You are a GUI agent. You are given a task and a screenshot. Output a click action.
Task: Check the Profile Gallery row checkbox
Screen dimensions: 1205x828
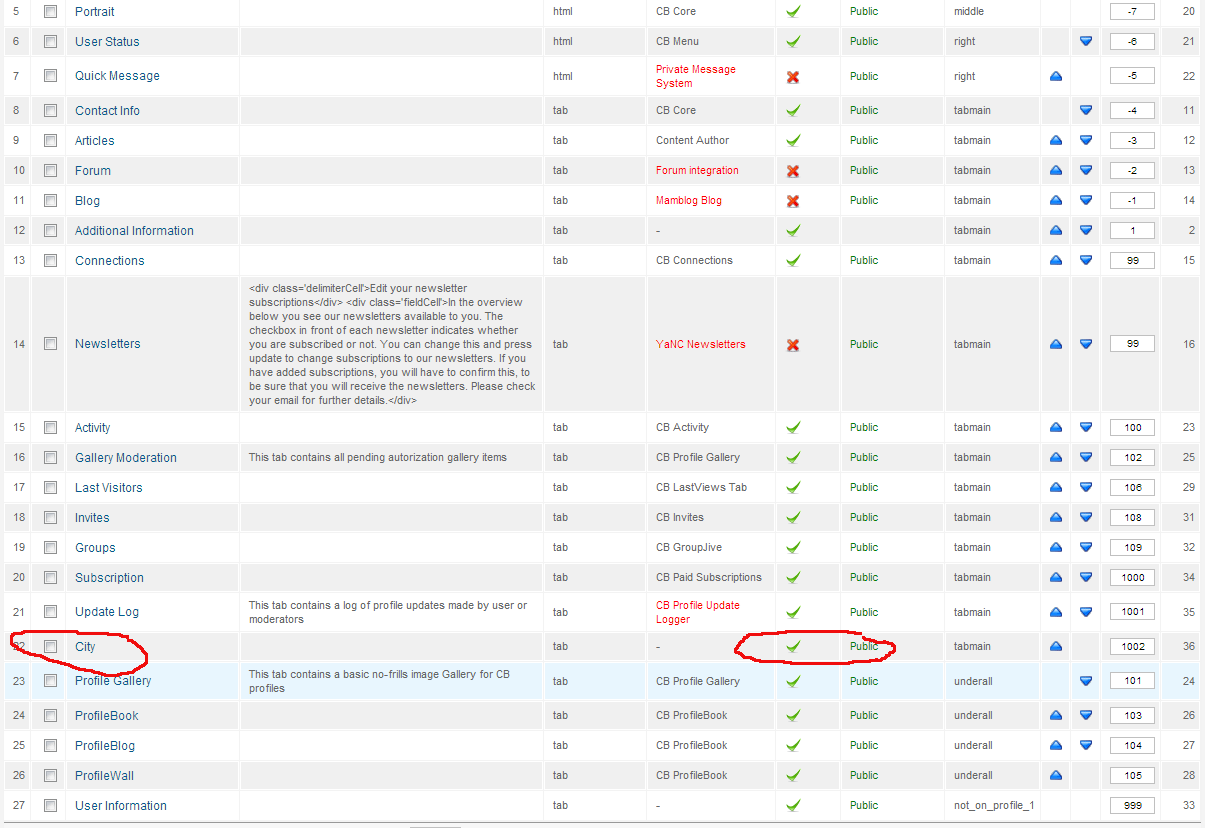pos(50,681)
